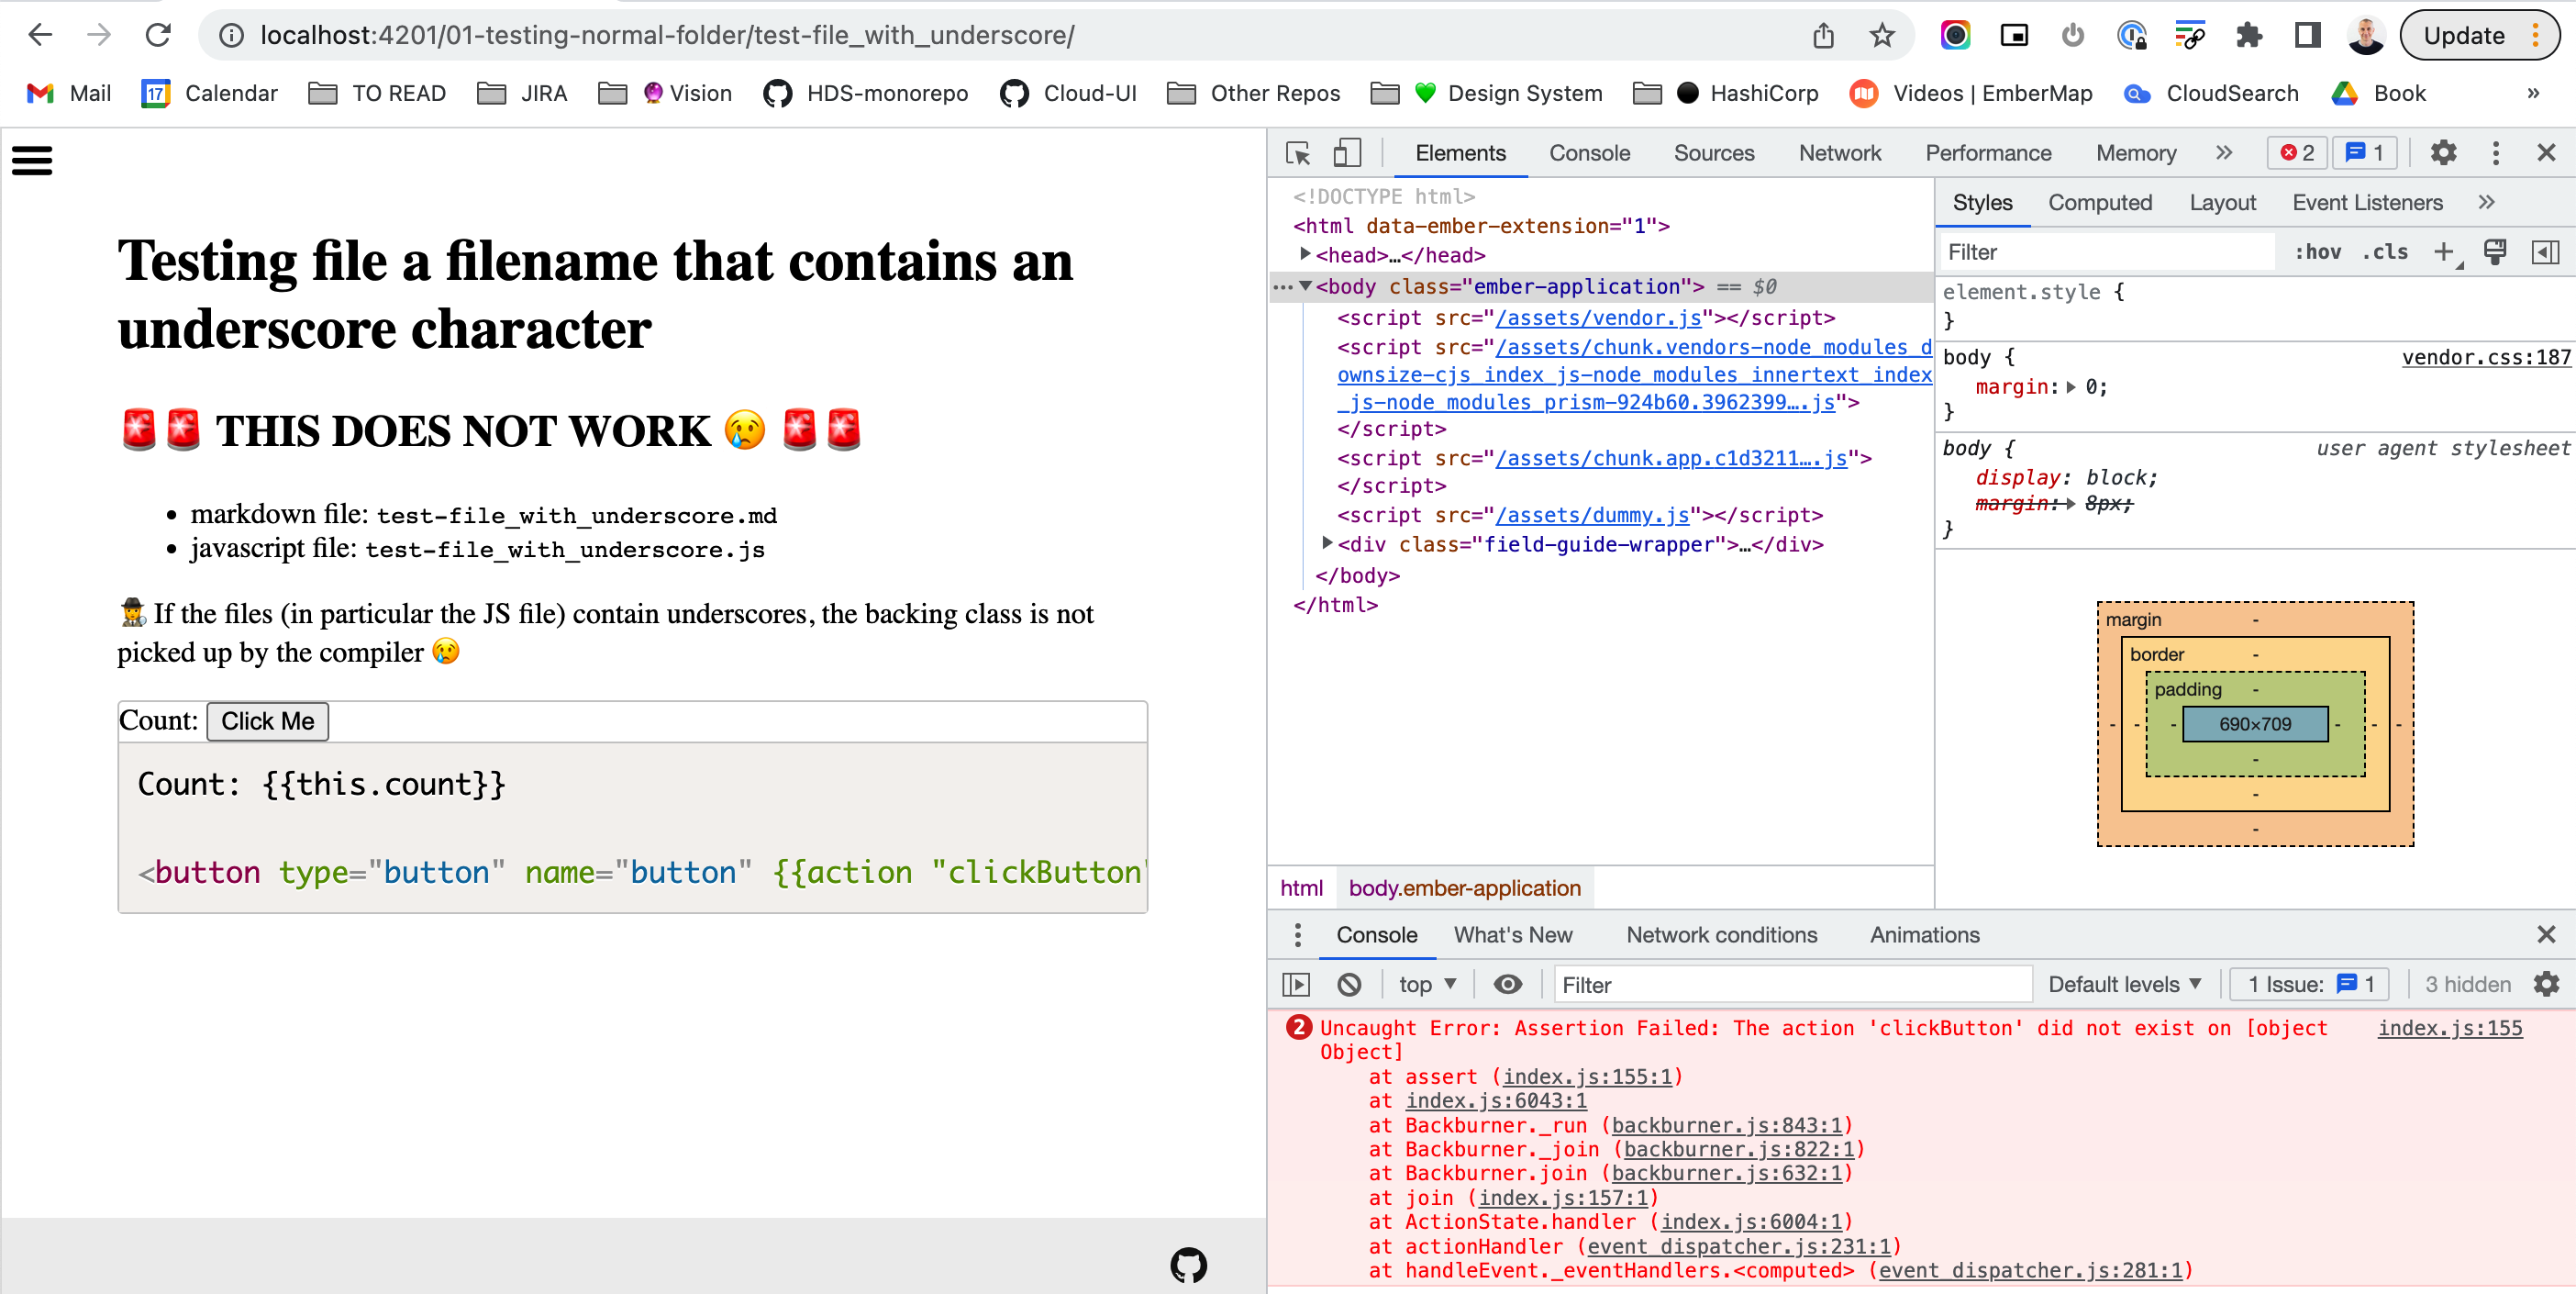Open the index.js:155 error link

[2449, 1028]
